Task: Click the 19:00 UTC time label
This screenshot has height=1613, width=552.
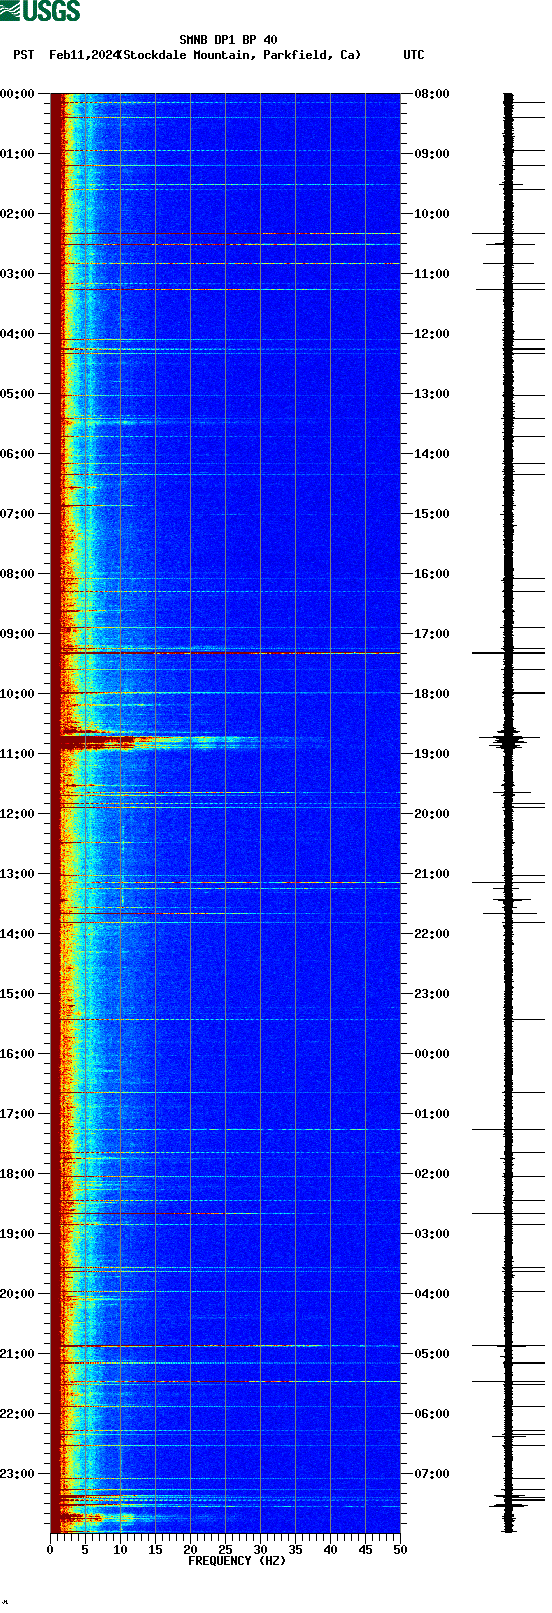Action: pyautogui.click(x=432, y=754)
